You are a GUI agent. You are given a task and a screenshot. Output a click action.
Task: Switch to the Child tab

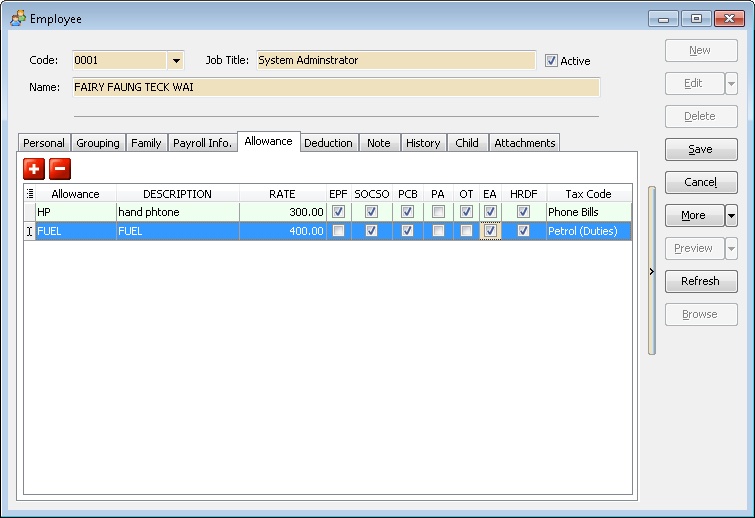point(467,143)
